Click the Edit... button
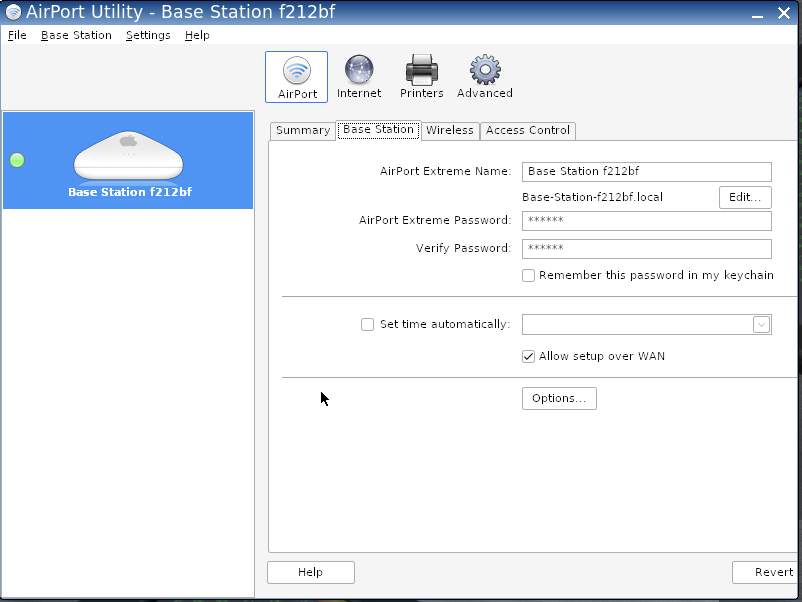 click(745, 197)
